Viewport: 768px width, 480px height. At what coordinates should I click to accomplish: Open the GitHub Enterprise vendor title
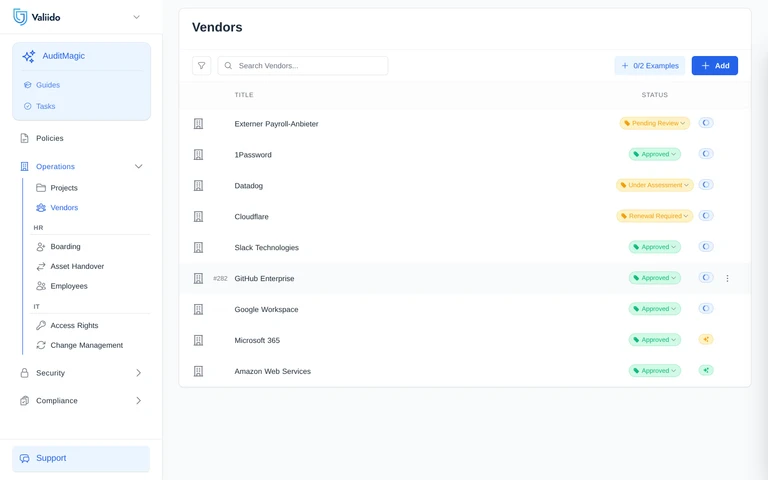click(264, 278)
